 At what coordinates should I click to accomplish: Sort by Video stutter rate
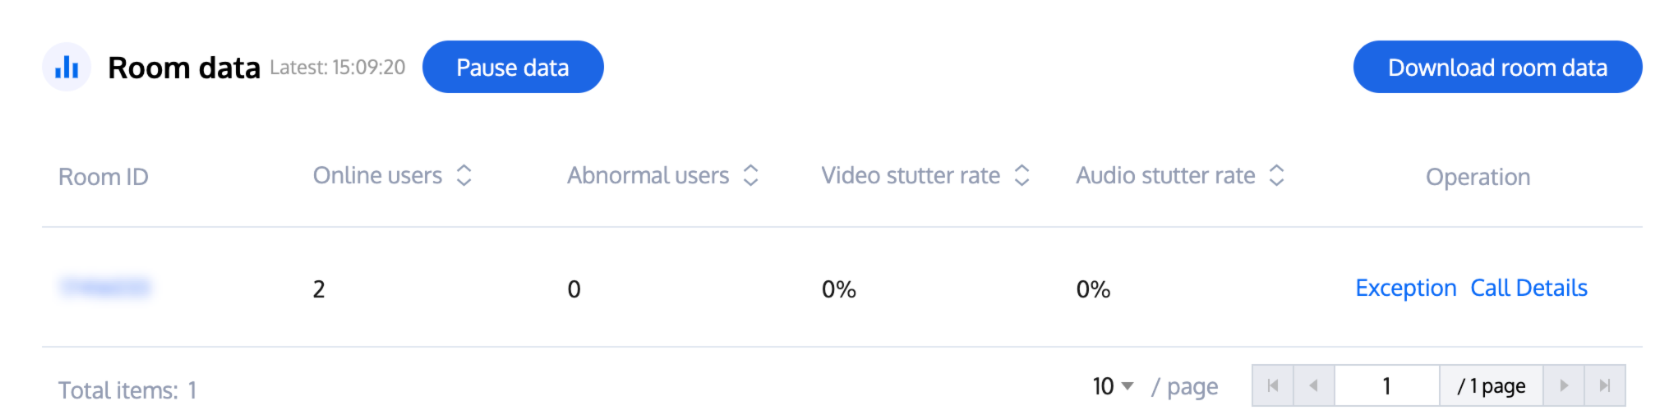tap(1022, 176)
